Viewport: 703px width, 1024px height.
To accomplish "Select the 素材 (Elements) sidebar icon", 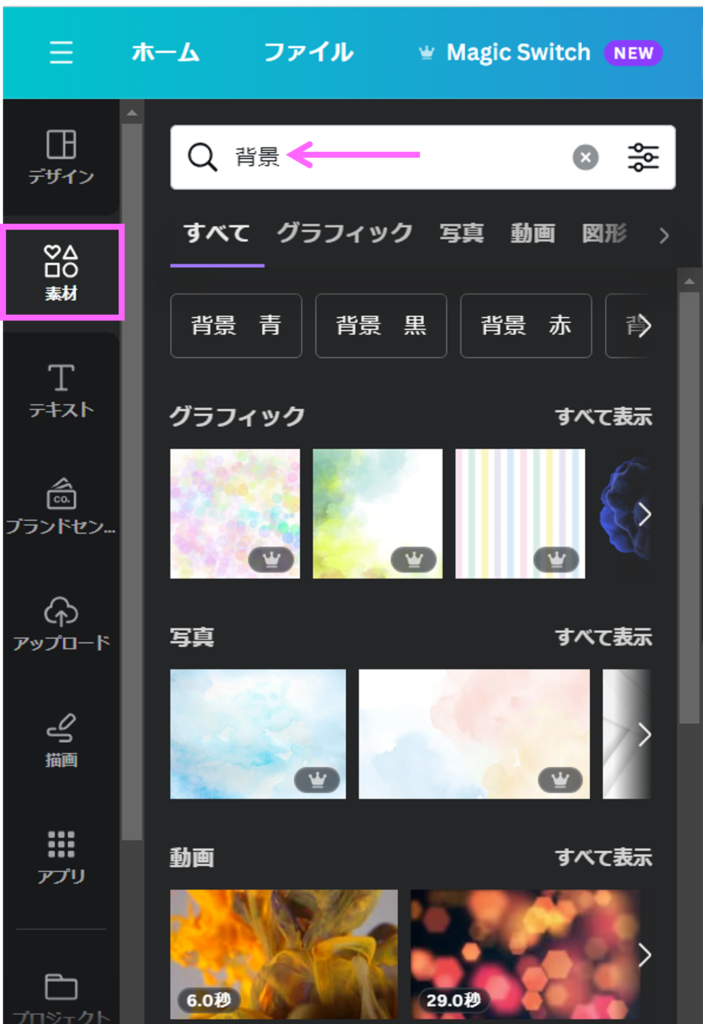I will point(62,274).
